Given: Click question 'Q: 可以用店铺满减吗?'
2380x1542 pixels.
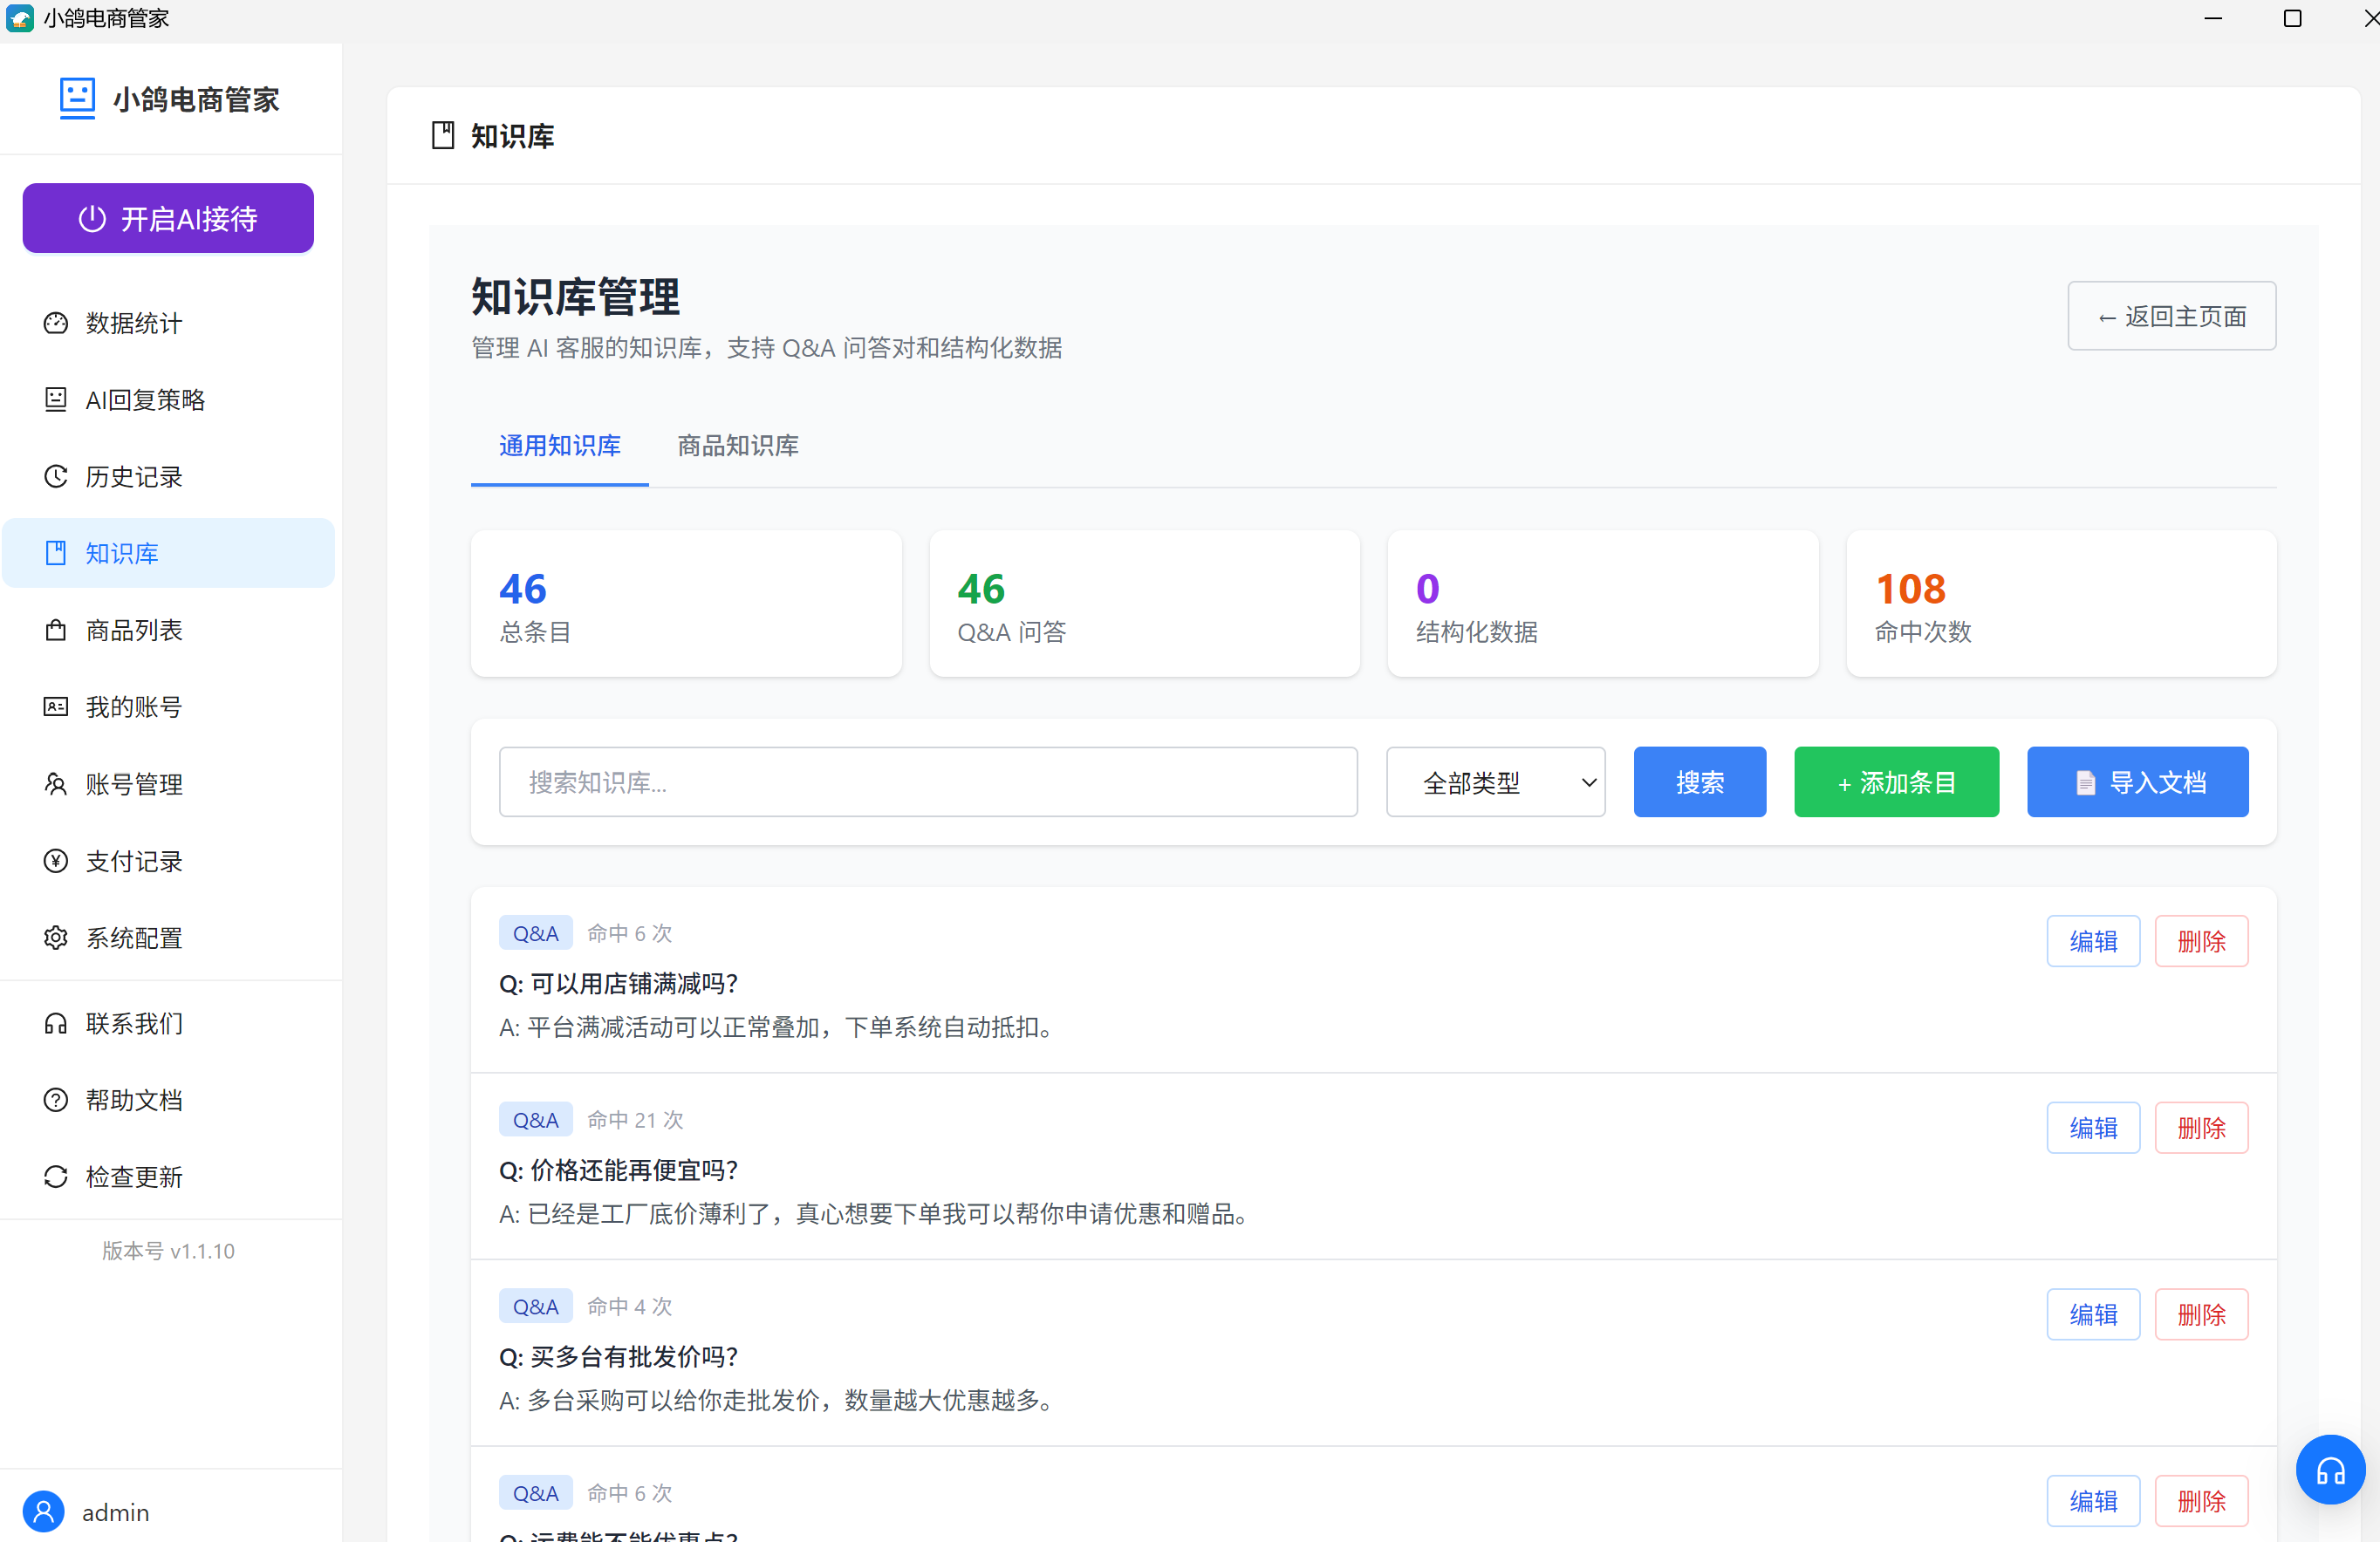Looking at the screenshot, I should tap(618, 984).
